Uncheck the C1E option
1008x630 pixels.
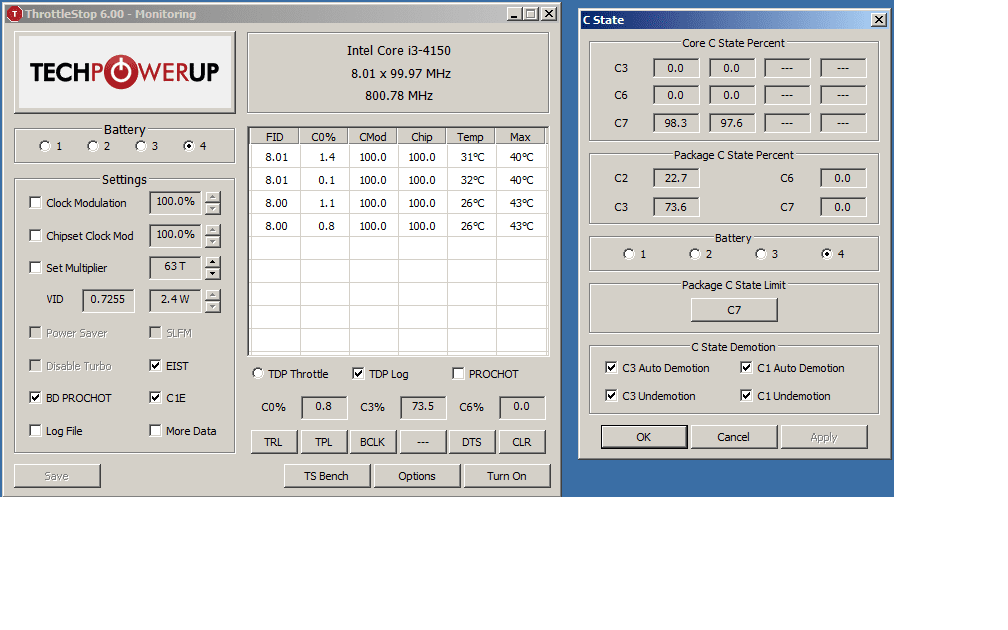coord(155,397)
